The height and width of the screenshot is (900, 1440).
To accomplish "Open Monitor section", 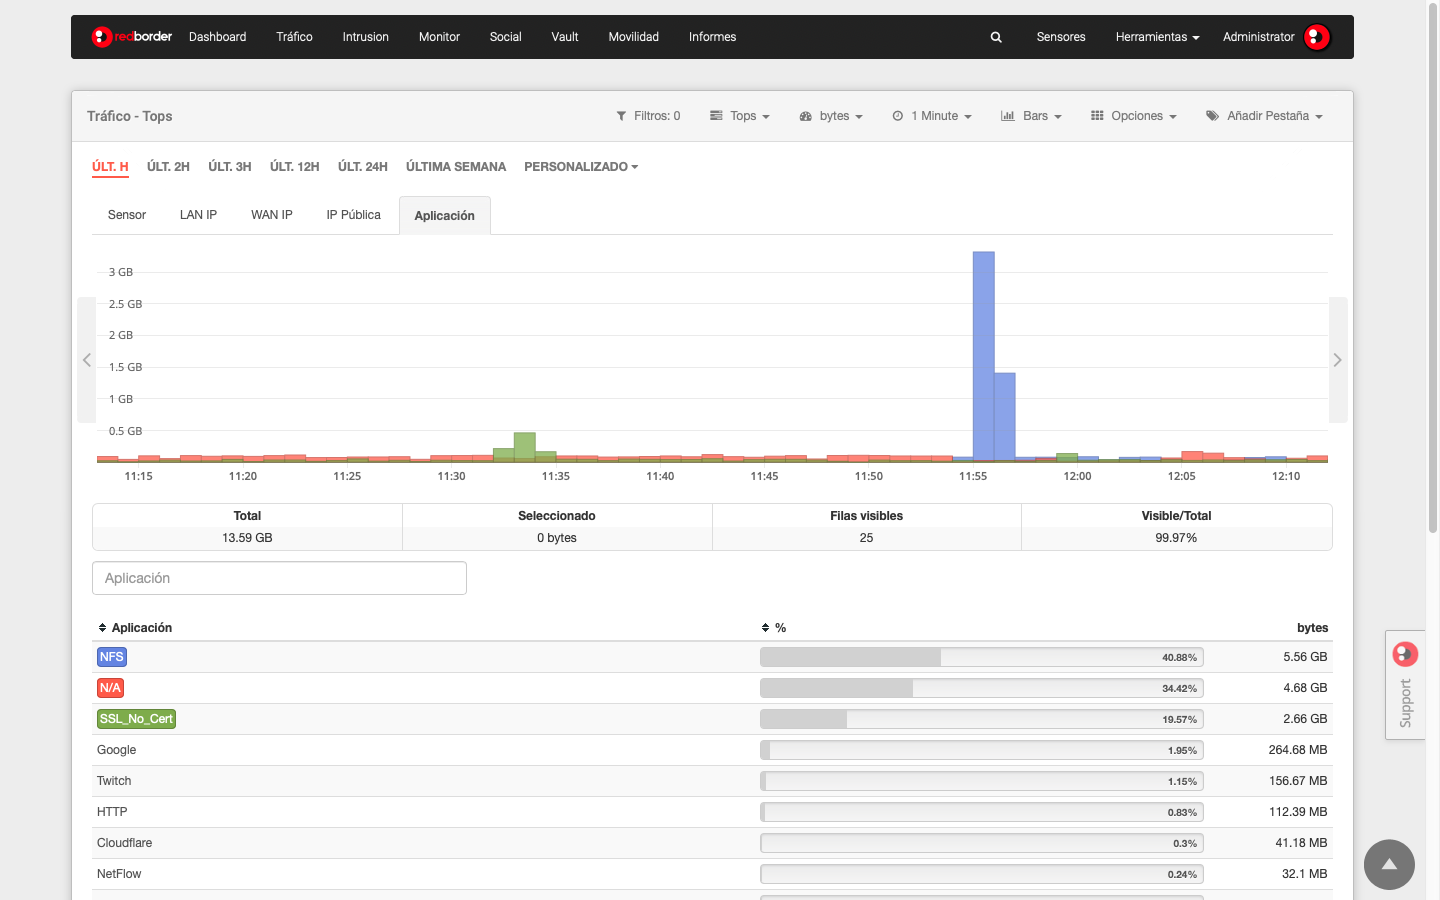I will click(439, 37).
